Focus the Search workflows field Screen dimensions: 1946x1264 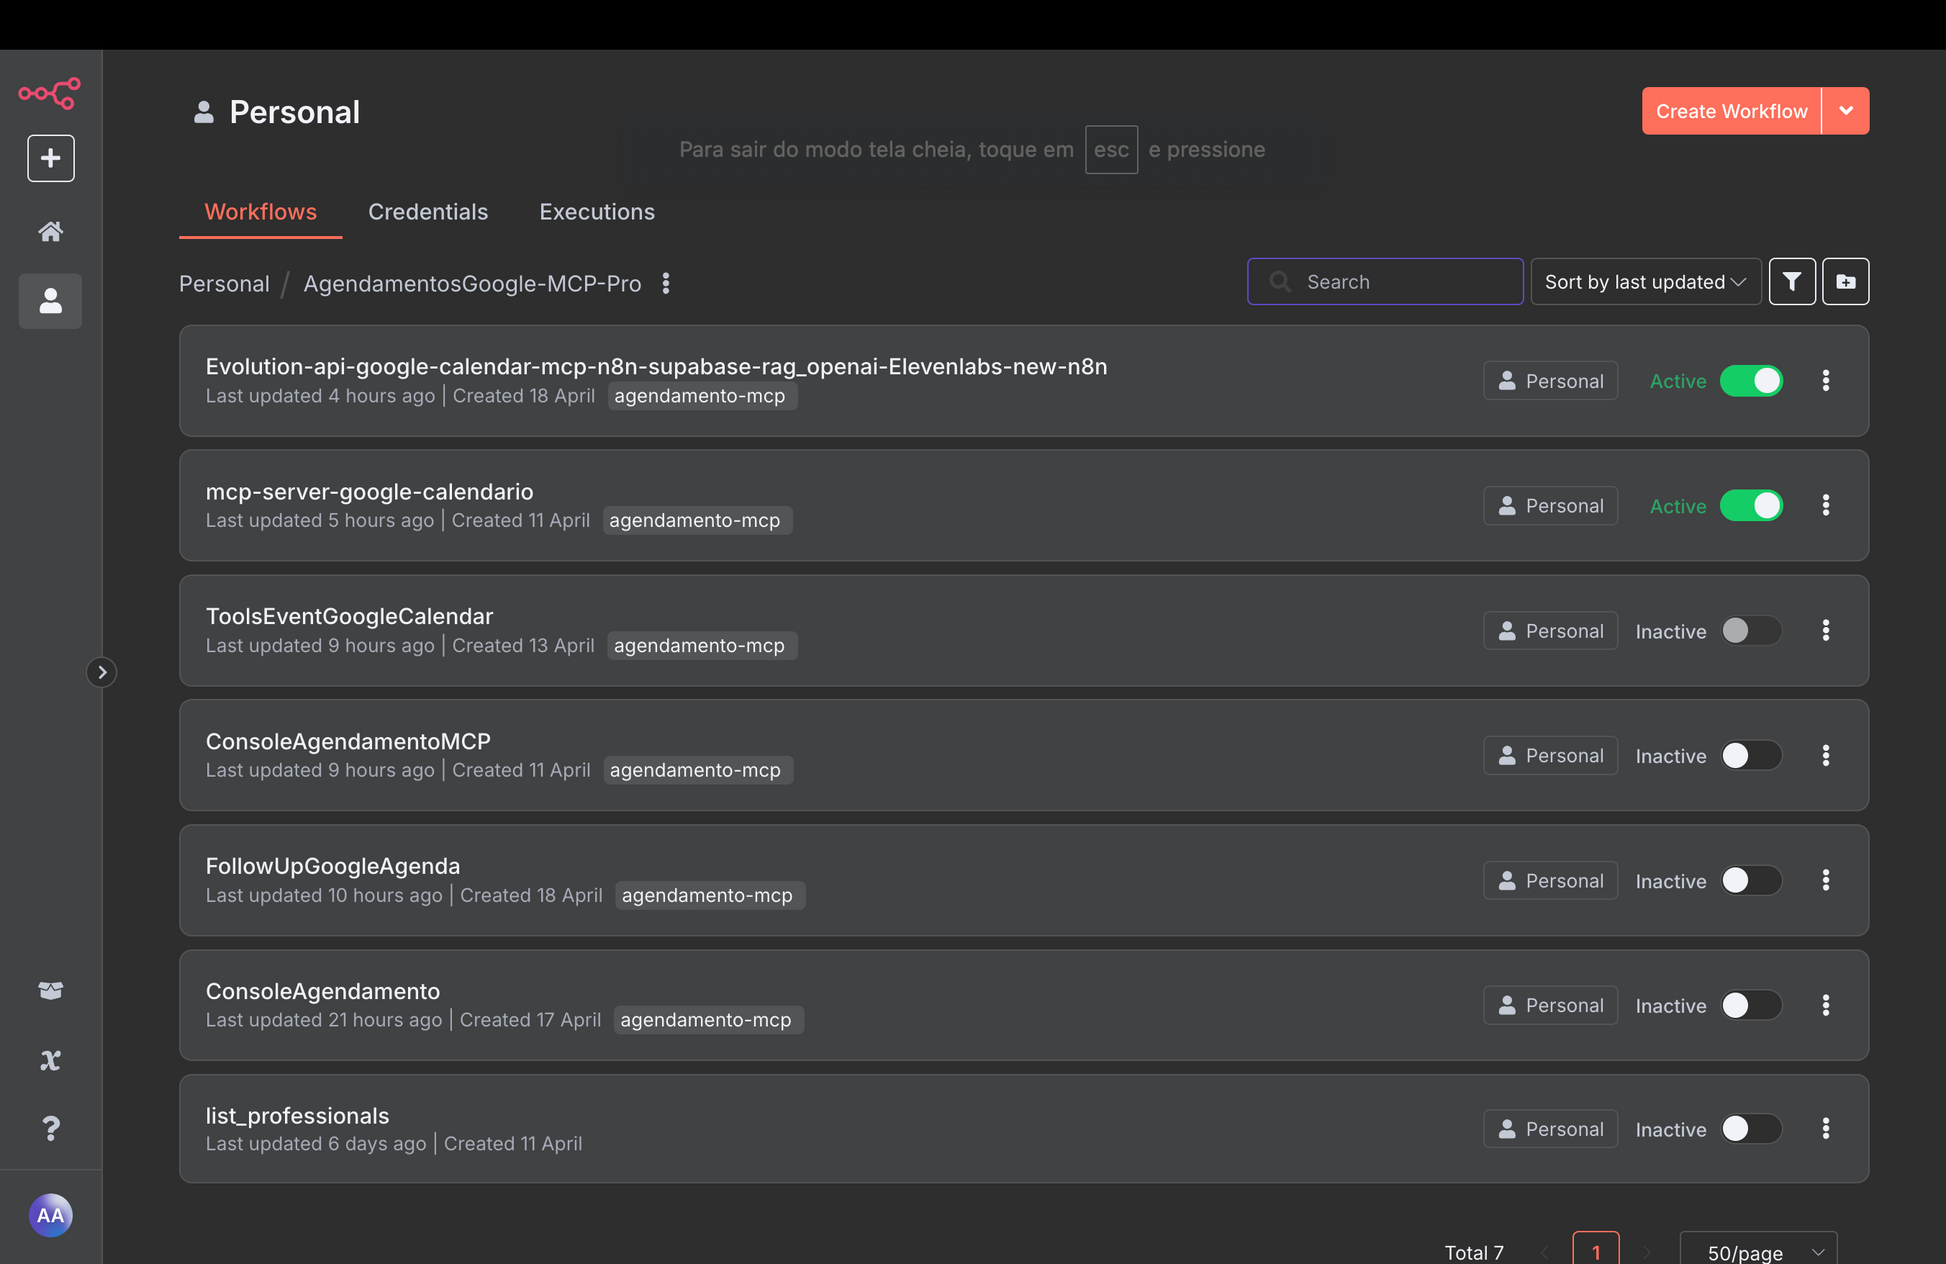coord(1385,282)
